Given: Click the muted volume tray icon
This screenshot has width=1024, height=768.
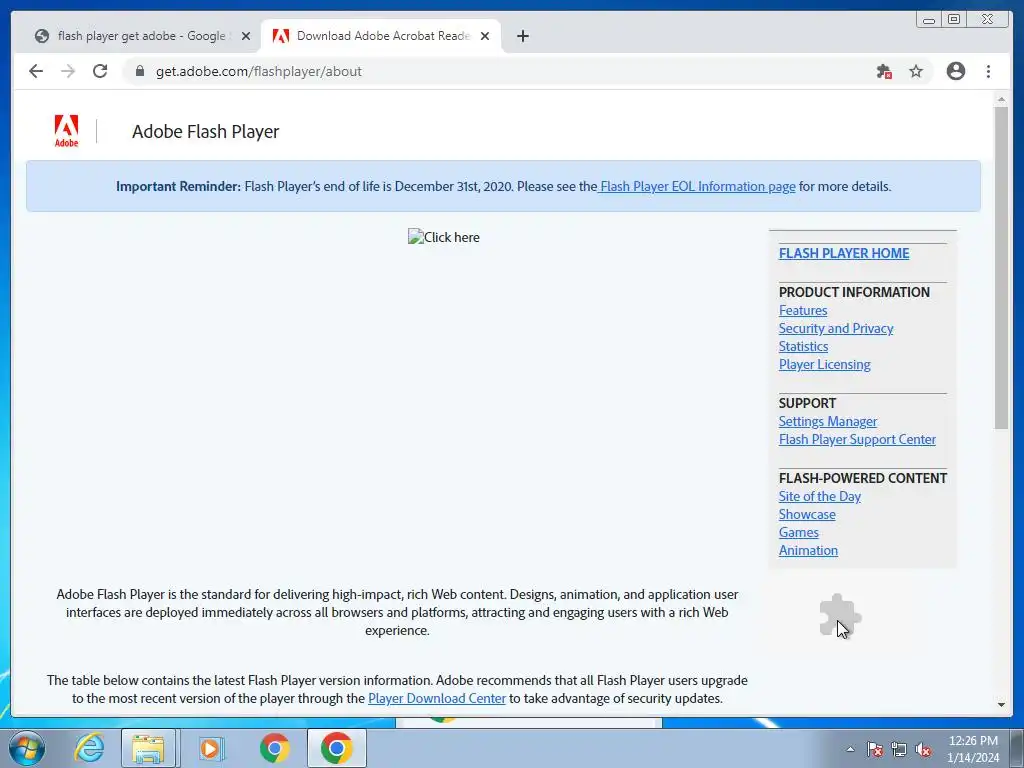Looking at the screenshot, I should 923,749.
